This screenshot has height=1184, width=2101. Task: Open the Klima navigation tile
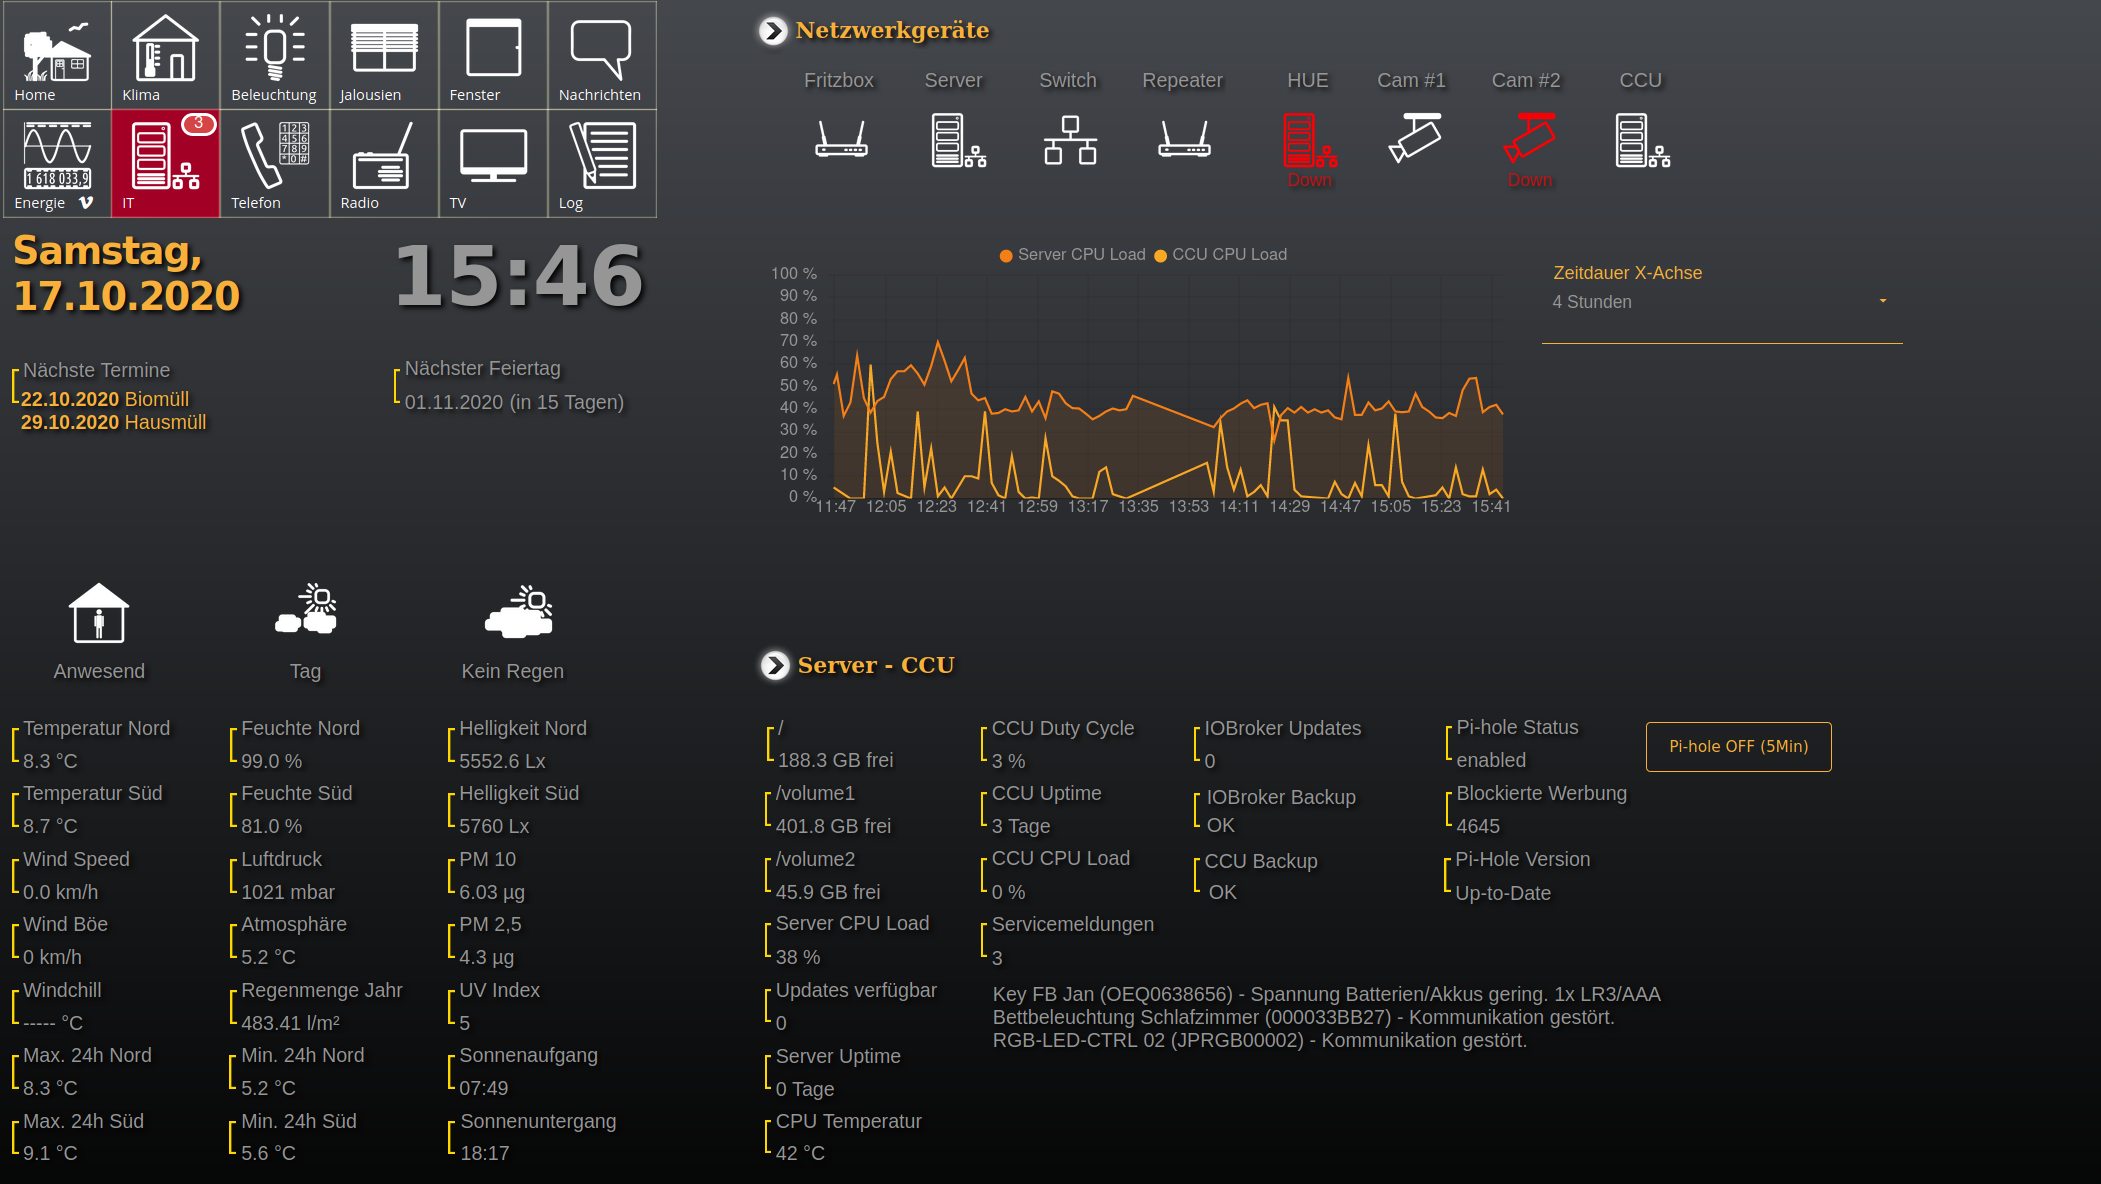click(165, 55)
